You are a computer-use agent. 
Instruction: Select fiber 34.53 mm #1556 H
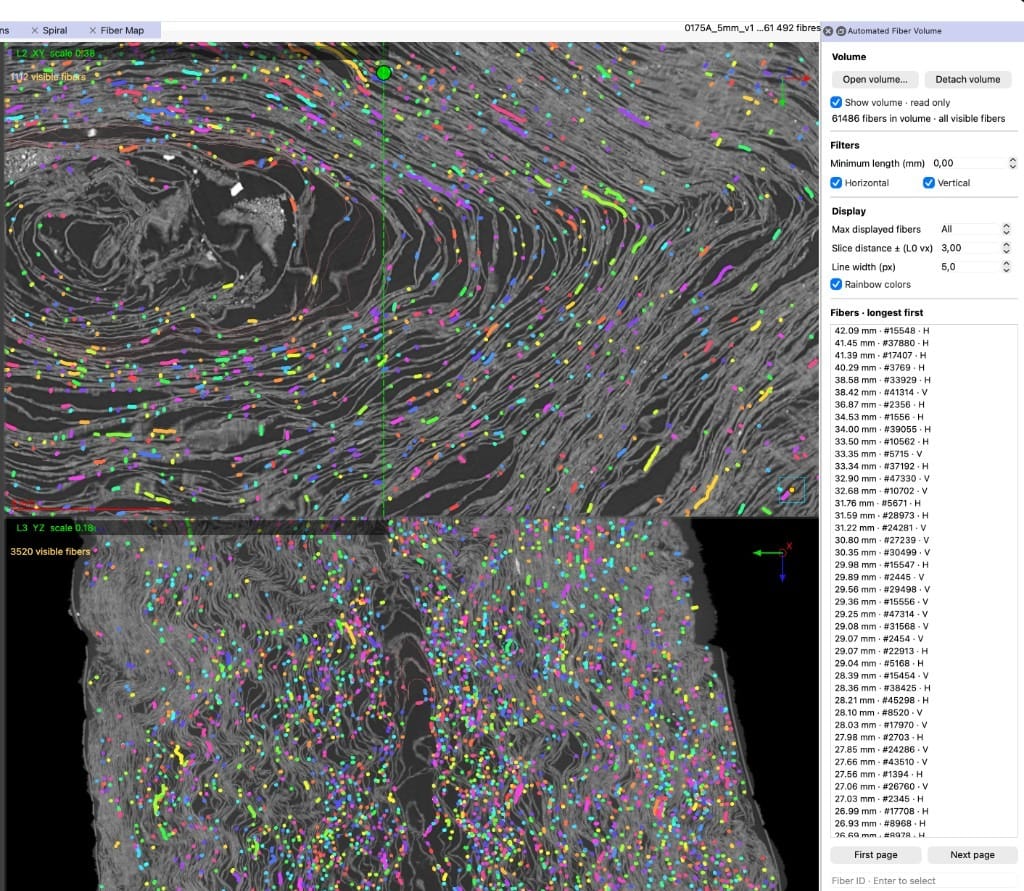pyautogui.click(x=923, y=417)
